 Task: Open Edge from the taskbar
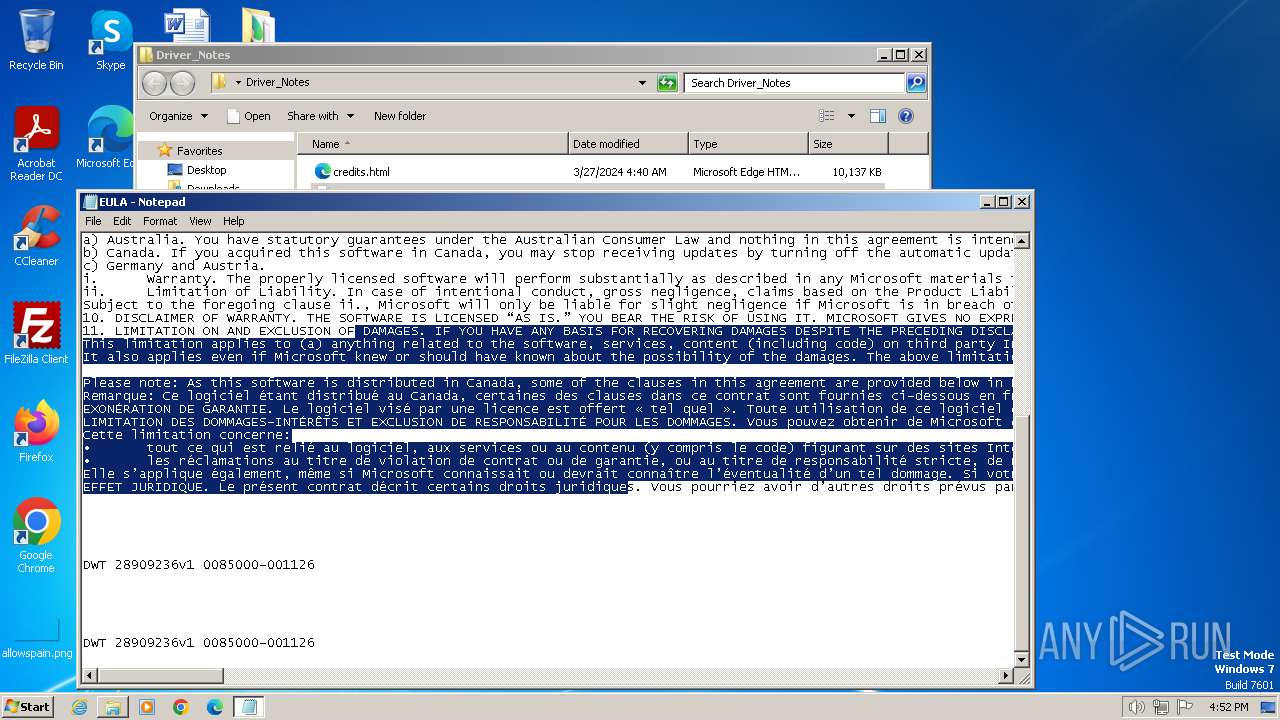214,707
